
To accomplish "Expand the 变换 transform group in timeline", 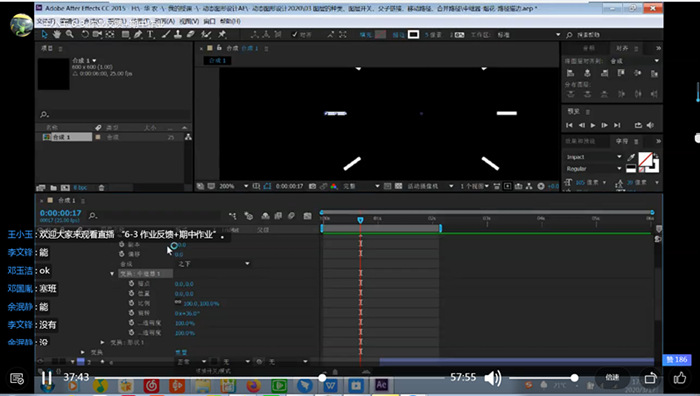I will [83, 352].
